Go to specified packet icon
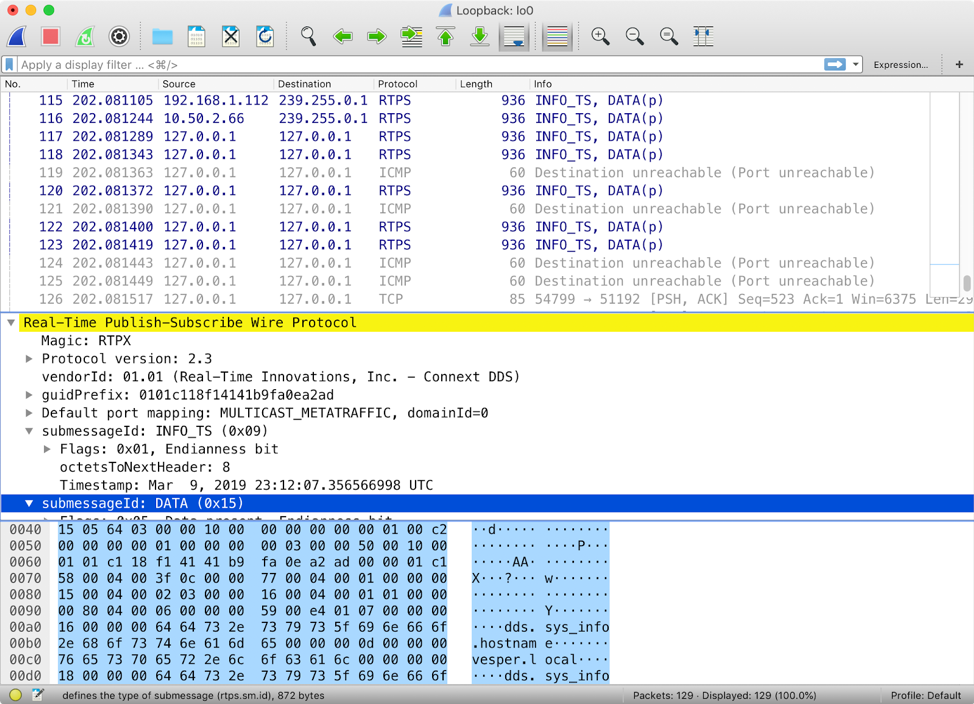Viewport: 974px width, 704px height. coord(411,37)
